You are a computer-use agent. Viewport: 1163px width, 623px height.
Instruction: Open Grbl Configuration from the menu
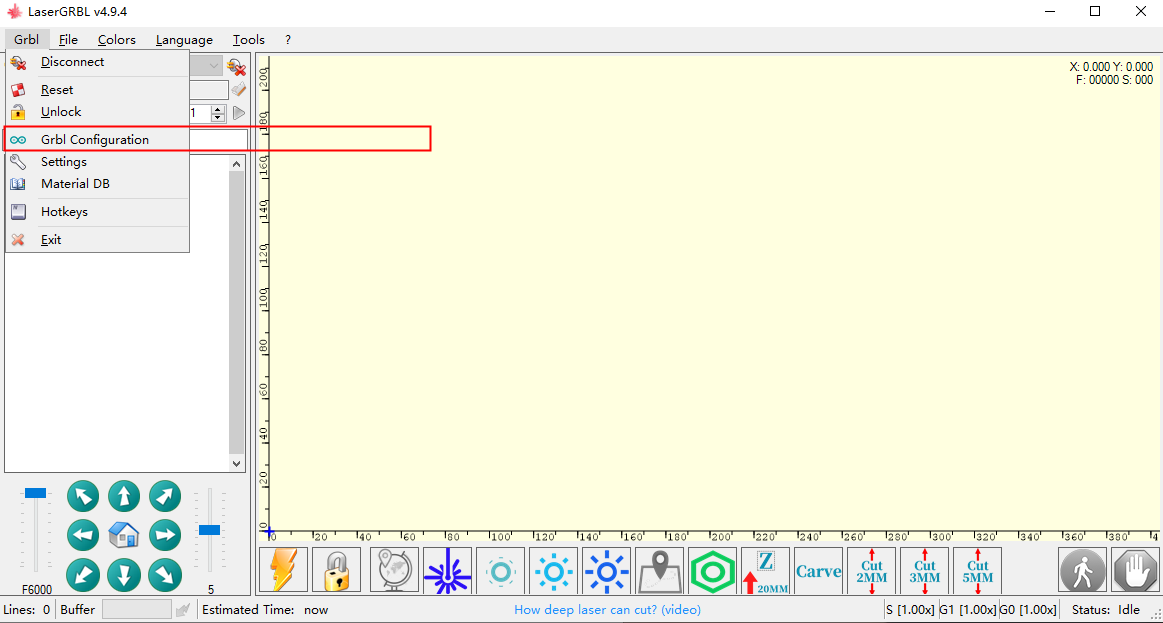95,140
